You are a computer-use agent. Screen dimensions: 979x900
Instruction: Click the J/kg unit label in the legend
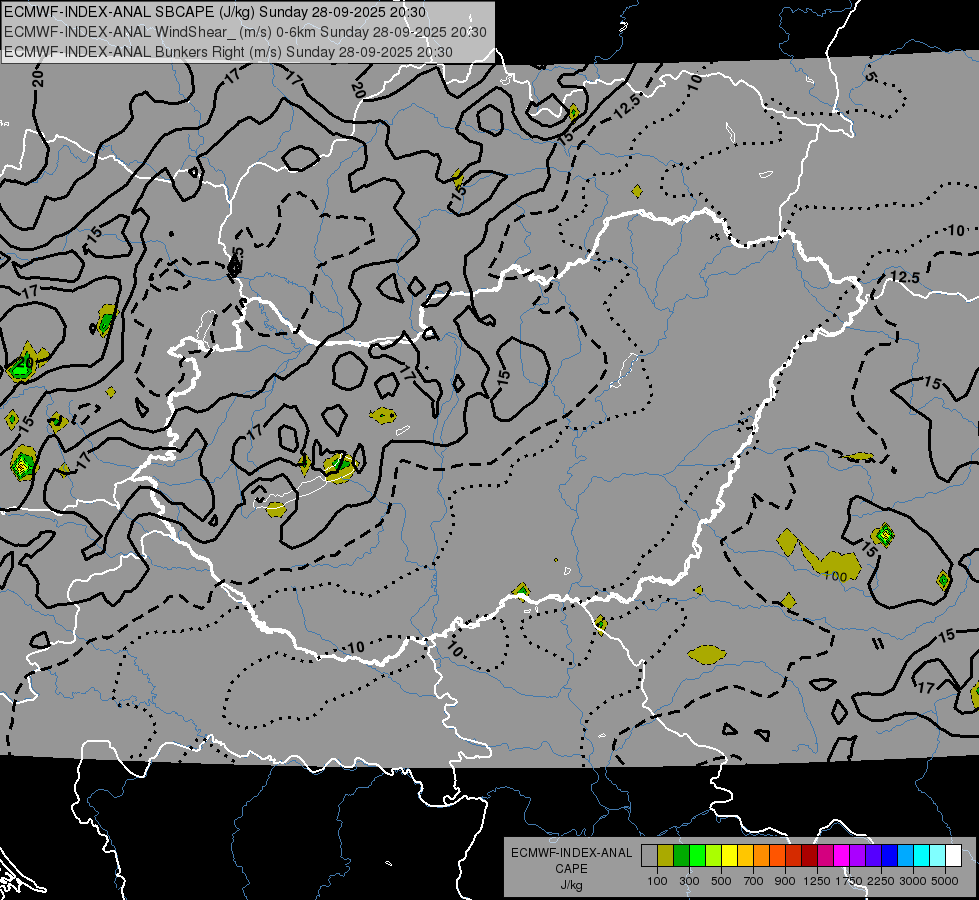click(571, 885)
